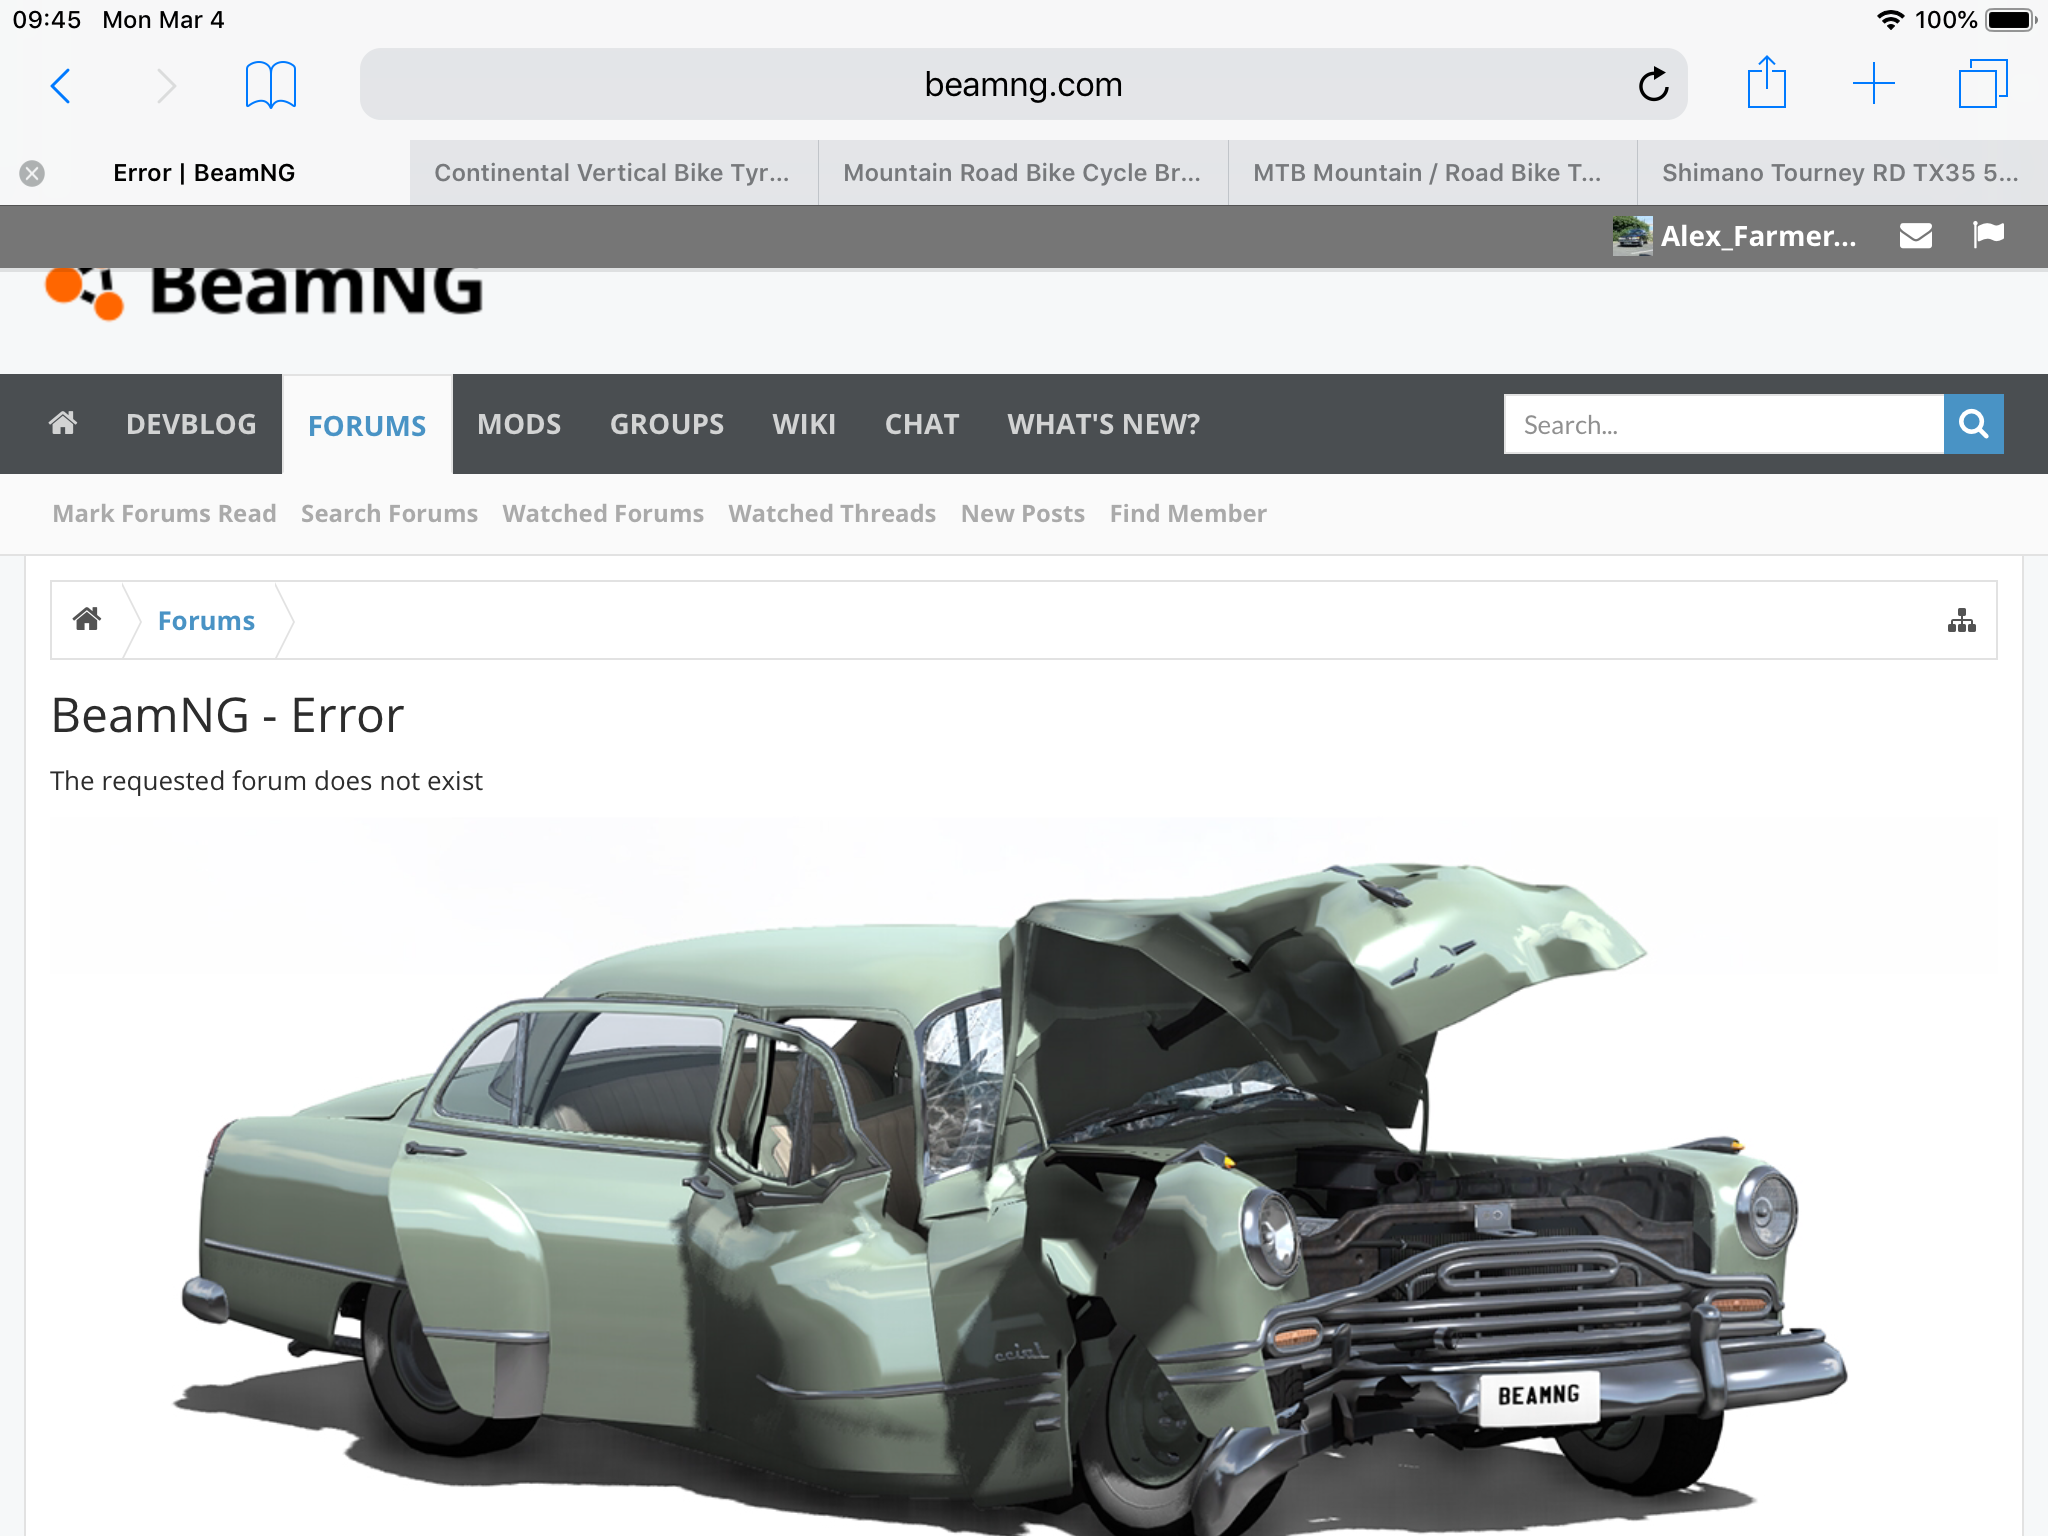
Task: Open New Posts link
Action: click(x=1023, y=513)
